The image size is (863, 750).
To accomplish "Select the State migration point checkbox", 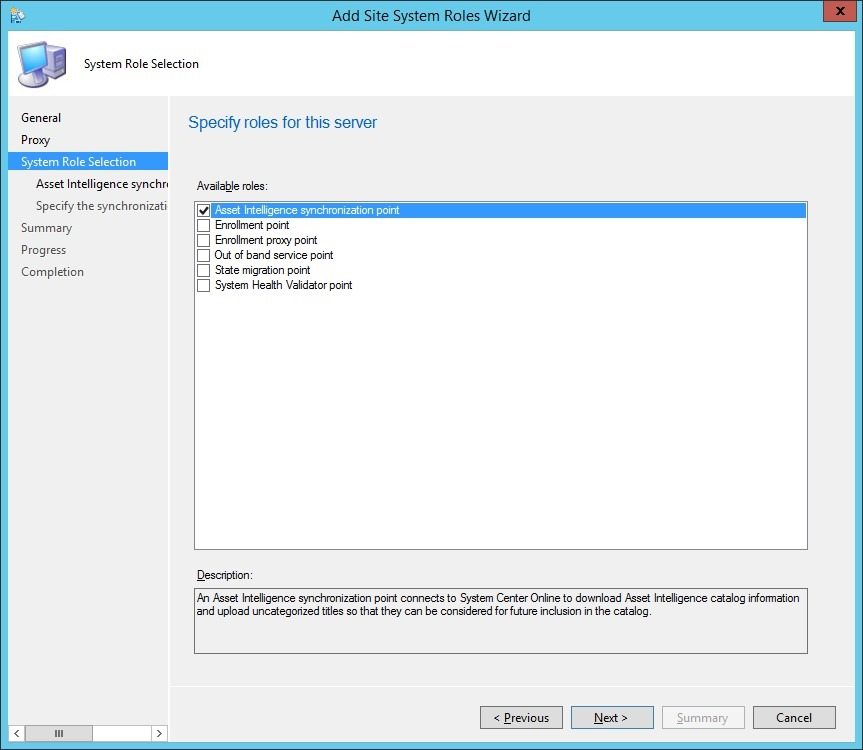I will pos(204,270).
